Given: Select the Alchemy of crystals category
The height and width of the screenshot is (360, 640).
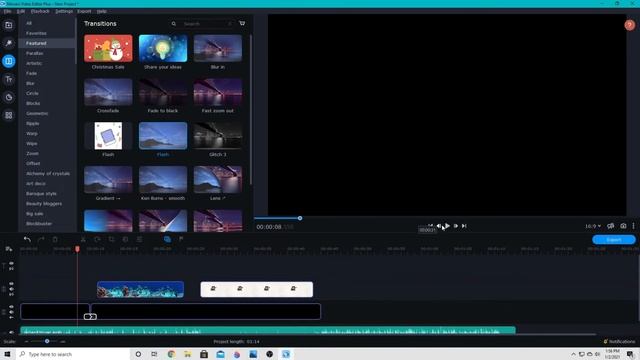Looking at the screenshot, I should click(x=48, y=173).
